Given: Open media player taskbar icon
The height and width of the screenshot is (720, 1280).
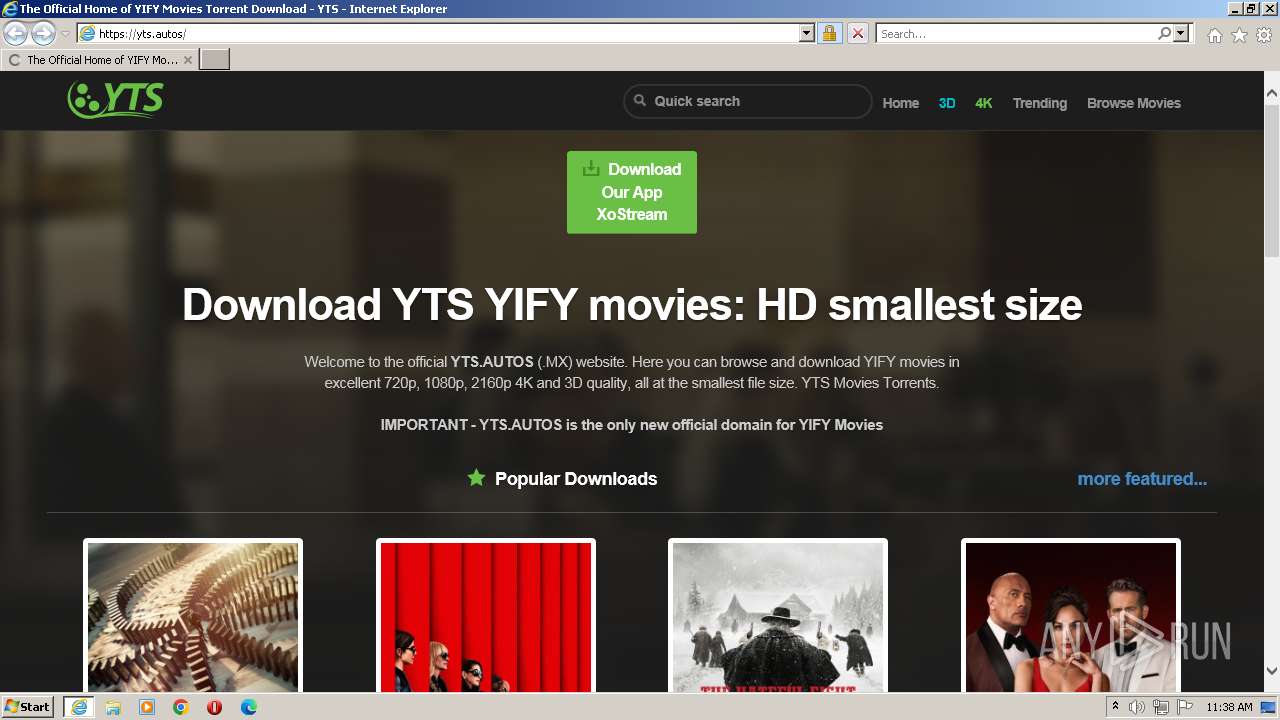Looking at the screenshot, I should (147, 707).
